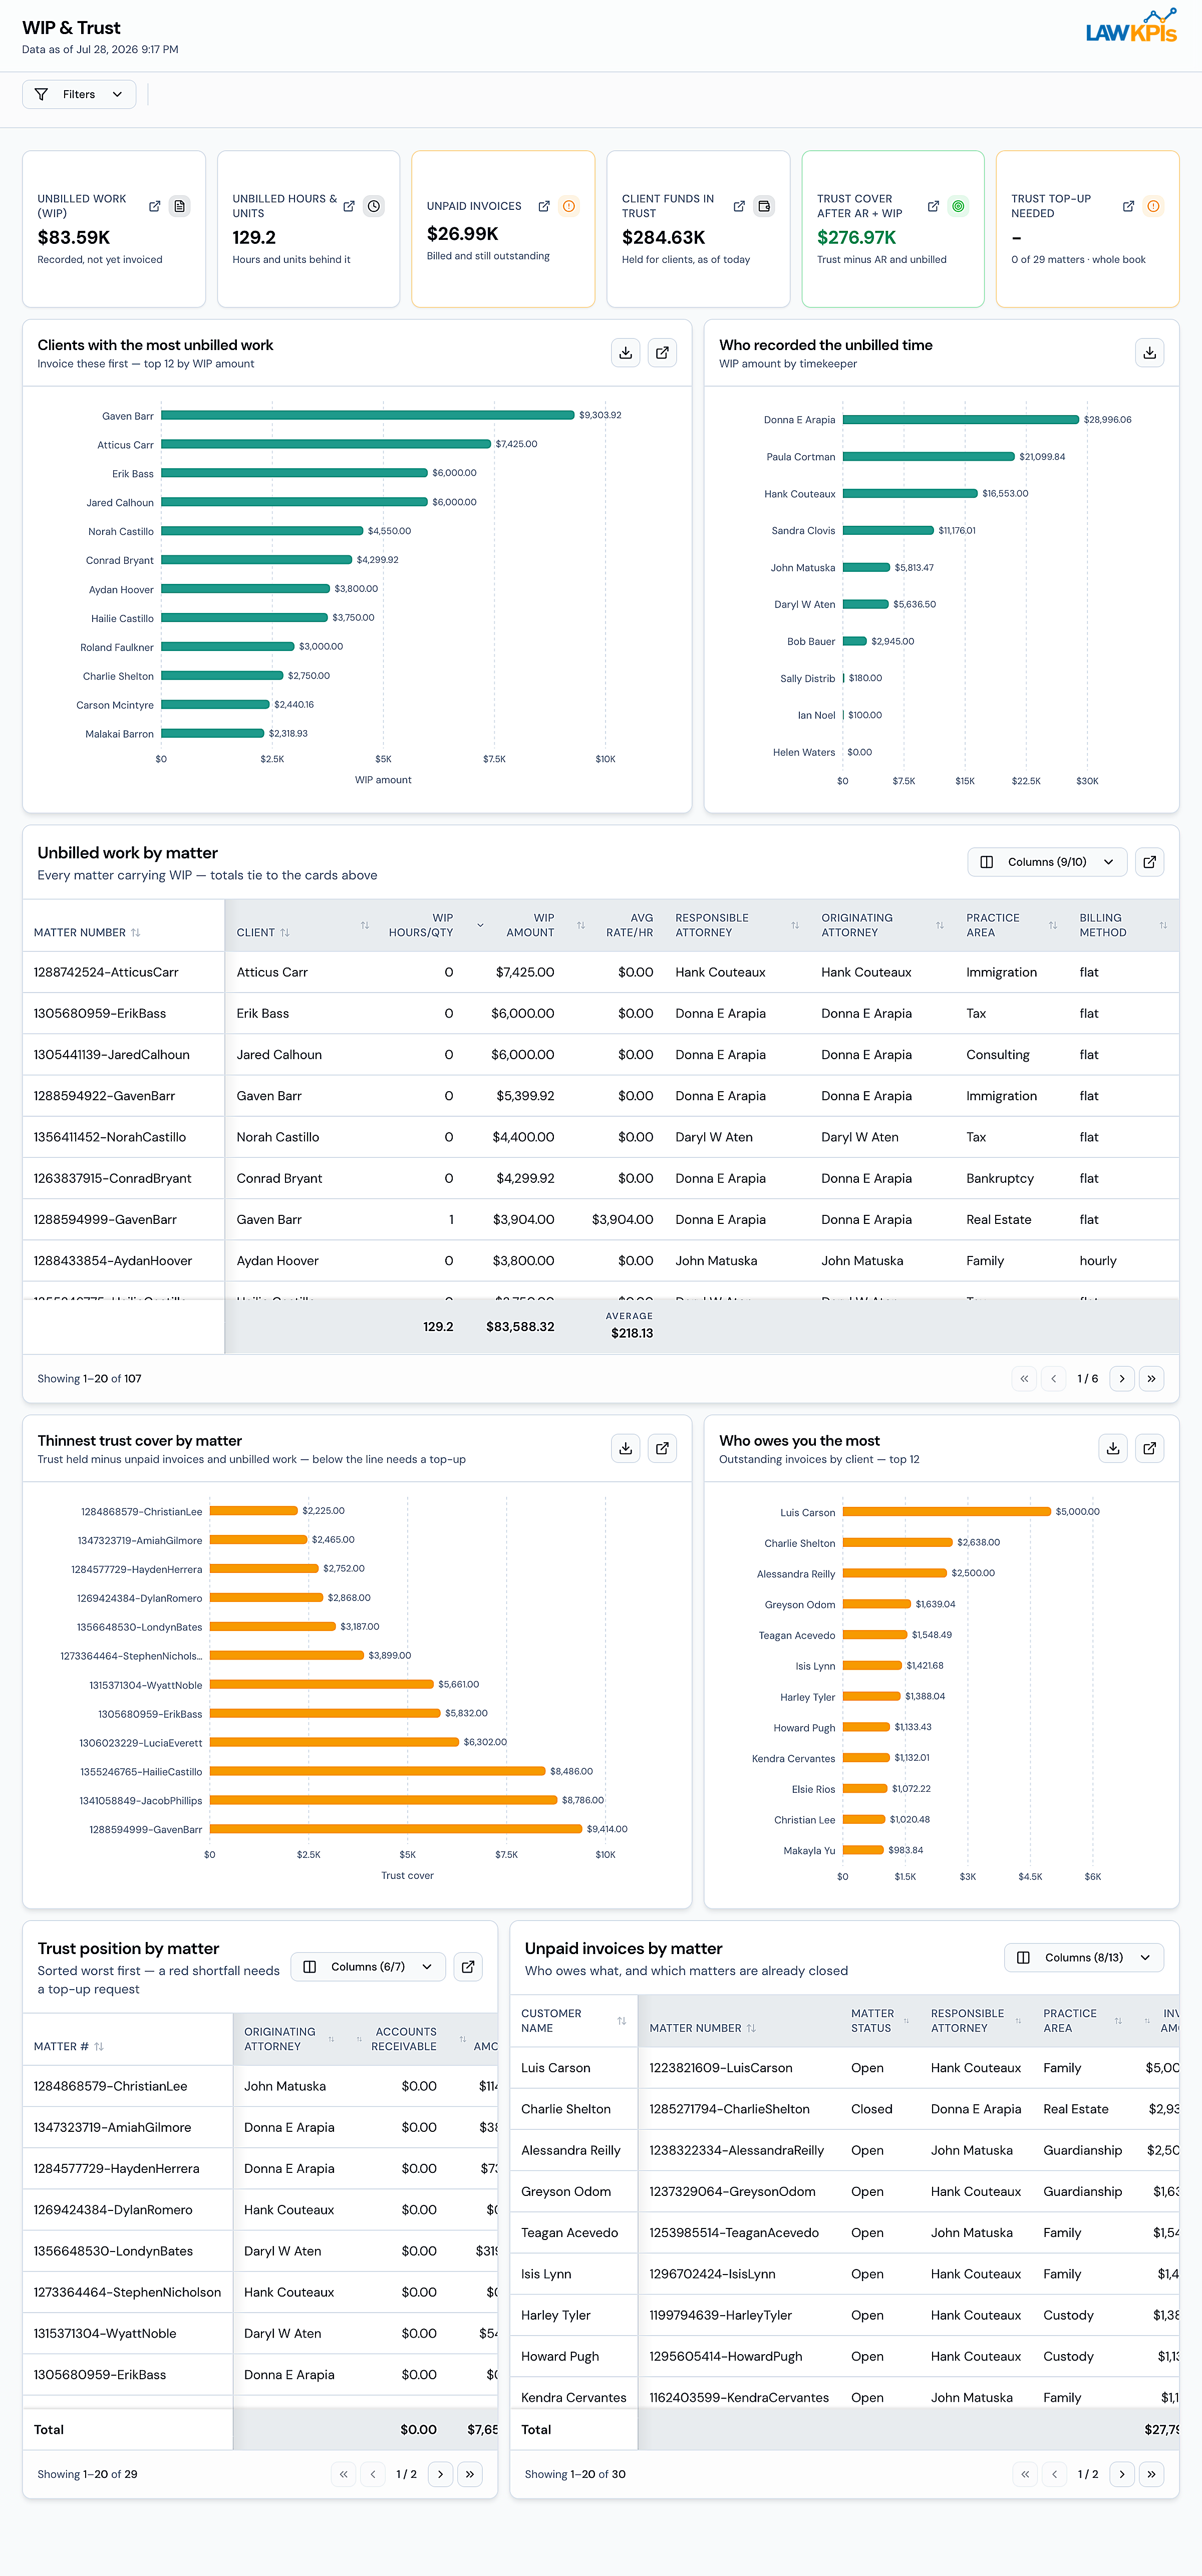The width and height of the screenshot is (1202, 2576).
Task: Open Trust Cover After AR + WIP link
Action: (x=933, y=206)
